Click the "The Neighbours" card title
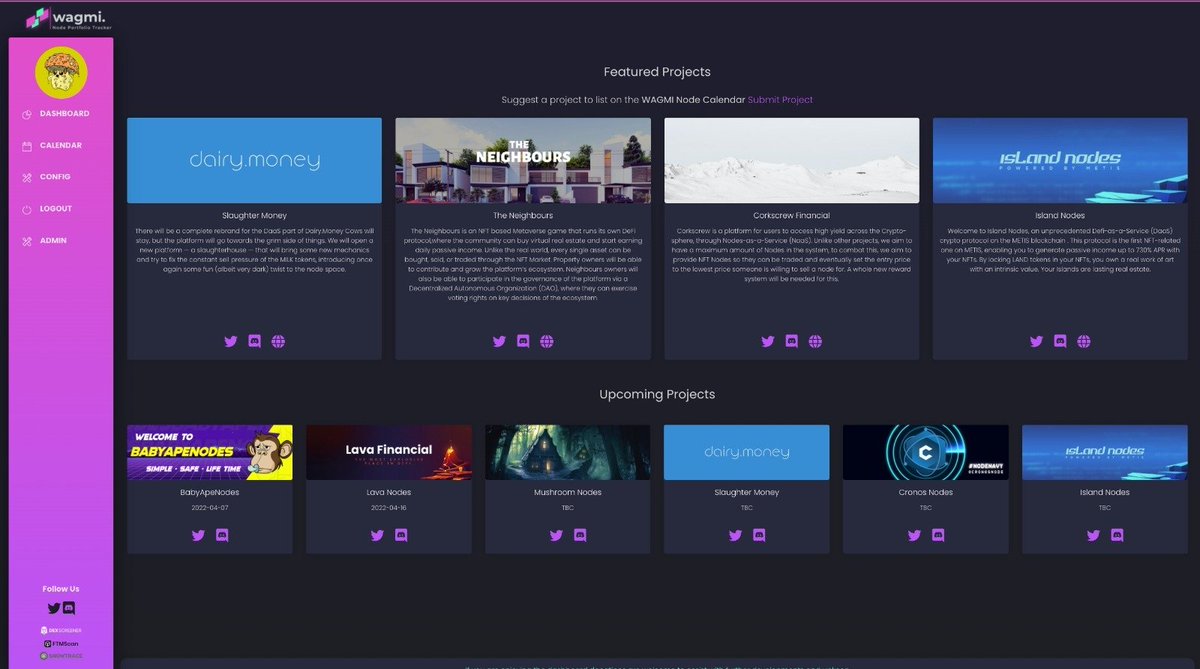The width and height of the screenshot is (1200, 669). (523, 215)
